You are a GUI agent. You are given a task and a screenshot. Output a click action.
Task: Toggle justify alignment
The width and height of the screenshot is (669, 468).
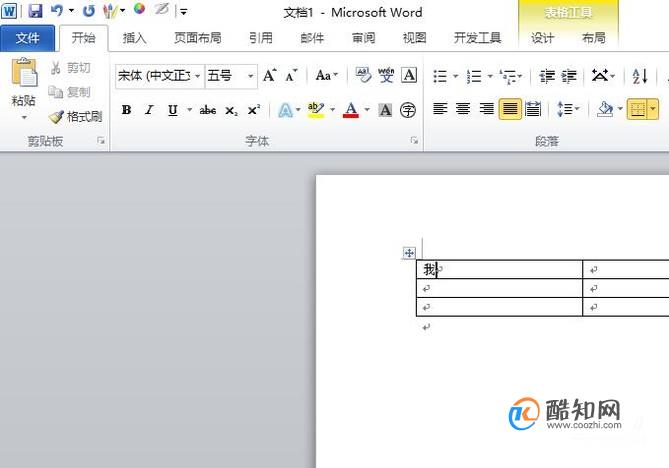pyautogui.click(x=510, y=109)
